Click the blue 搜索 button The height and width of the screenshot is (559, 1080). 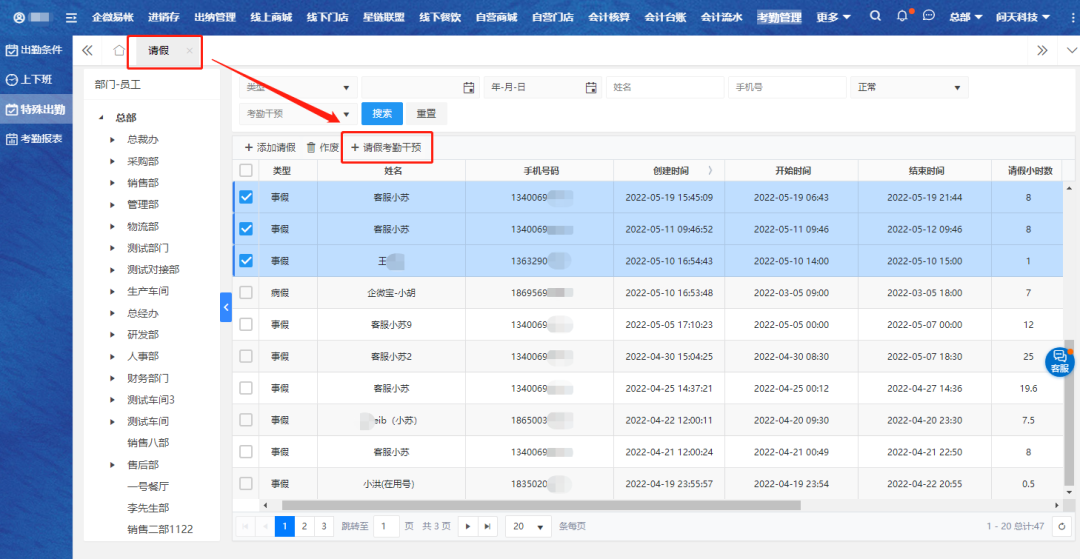[x=381, y=114]
